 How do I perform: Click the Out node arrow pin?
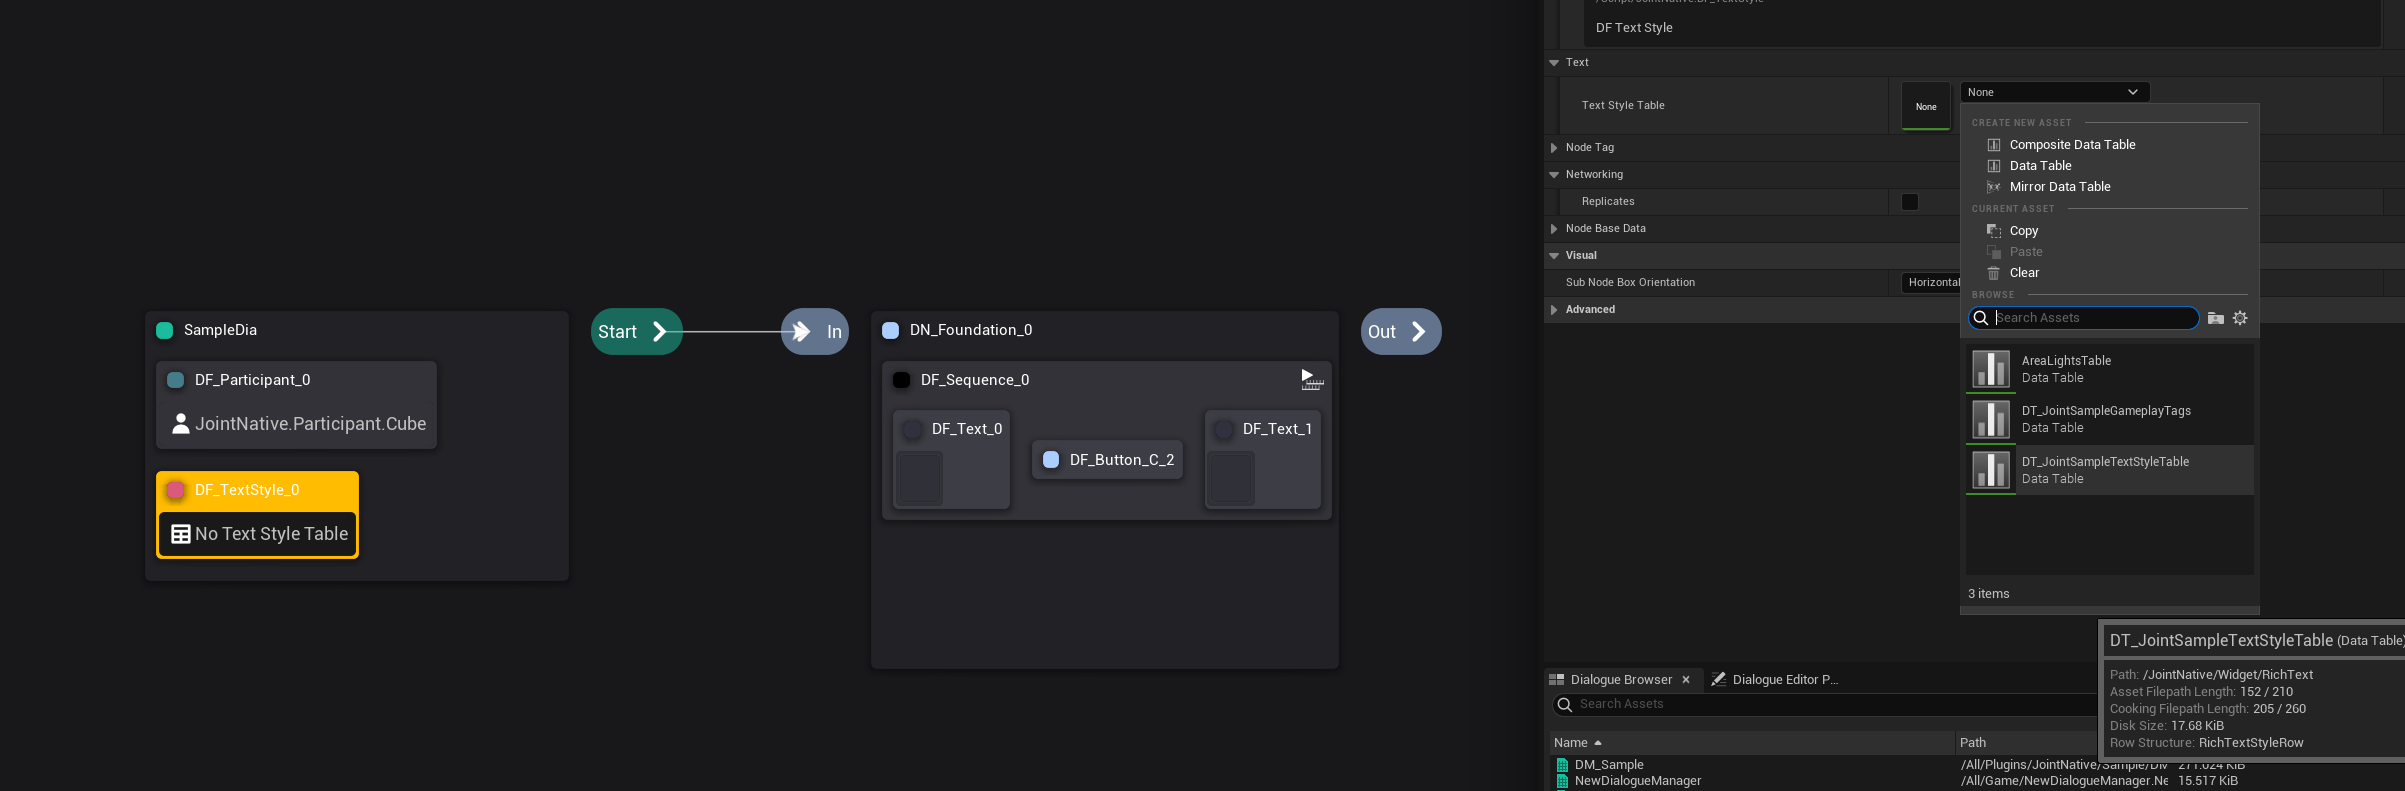pyautogui.click(x=1418, y=332)
